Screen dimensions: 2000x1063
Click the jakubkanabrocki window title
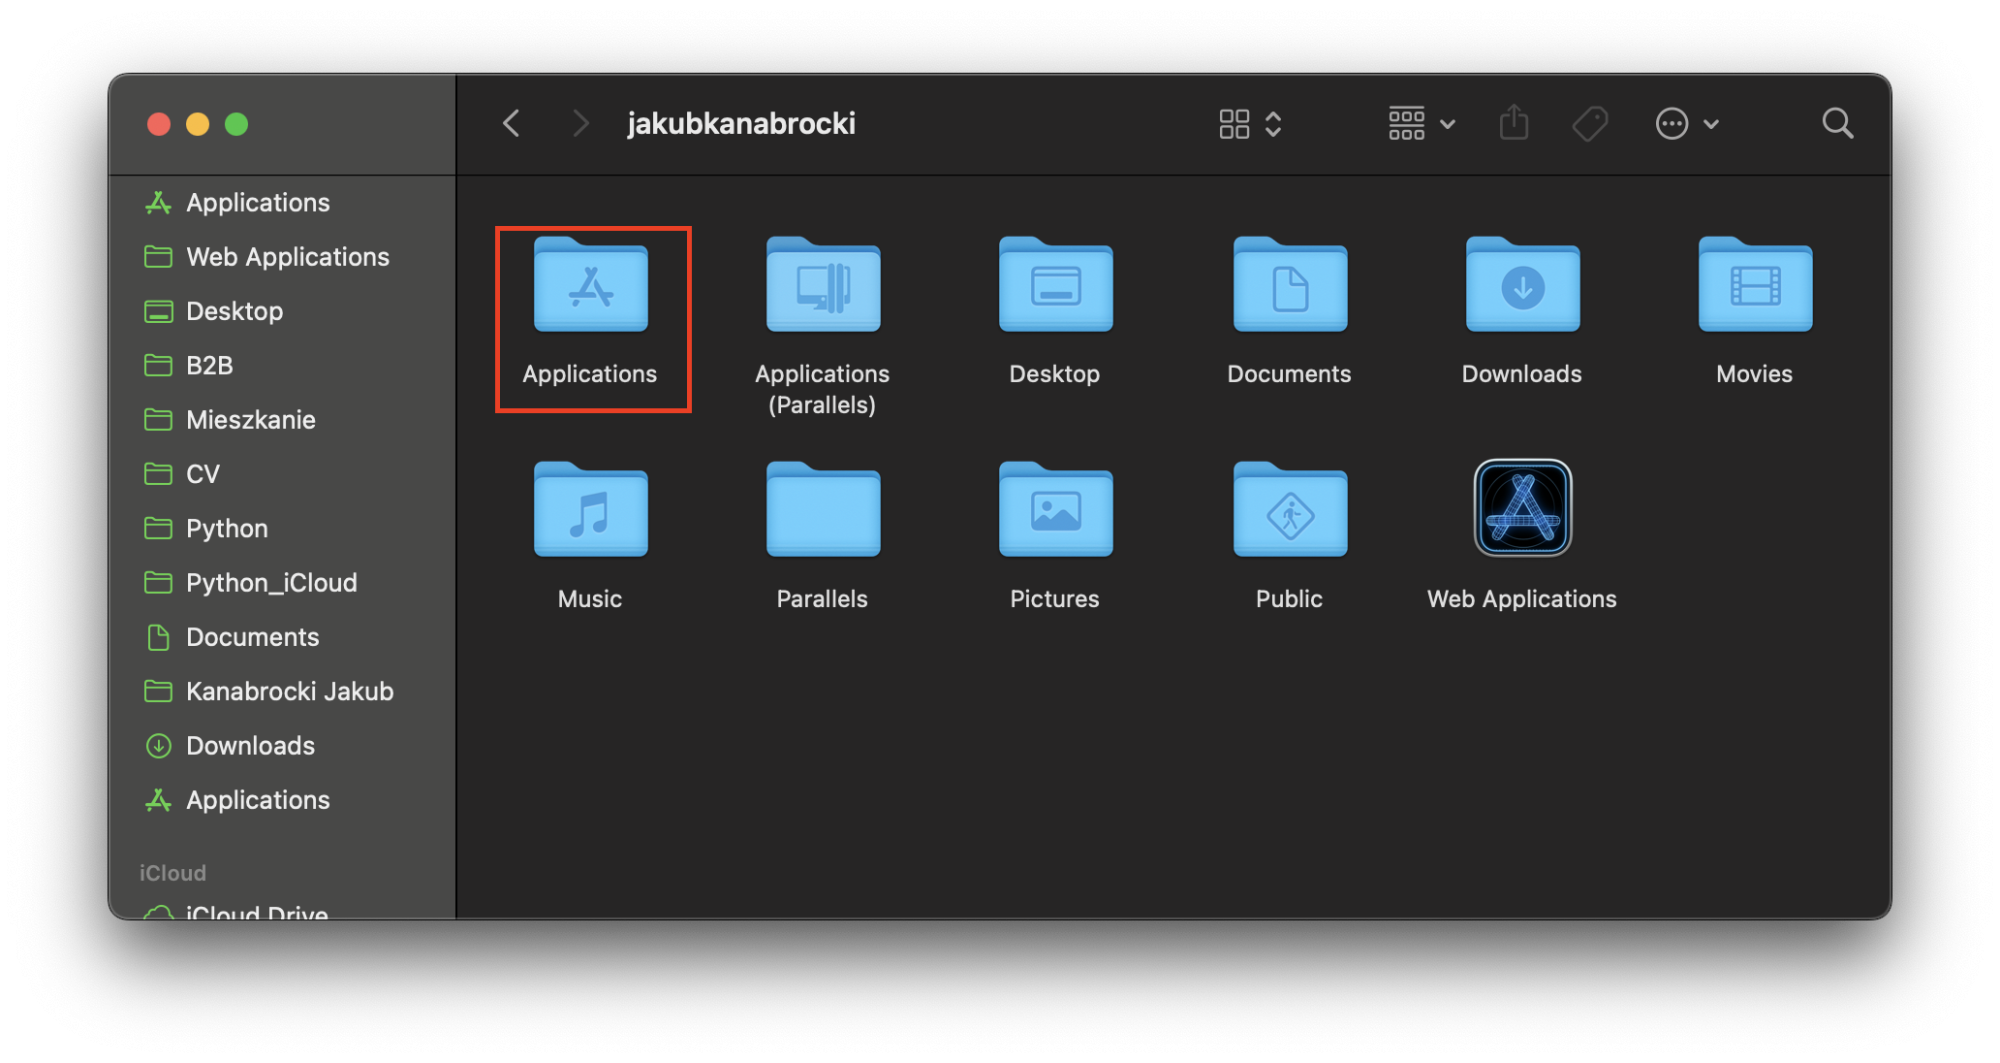pyautogui.click(x=741, y=124)
